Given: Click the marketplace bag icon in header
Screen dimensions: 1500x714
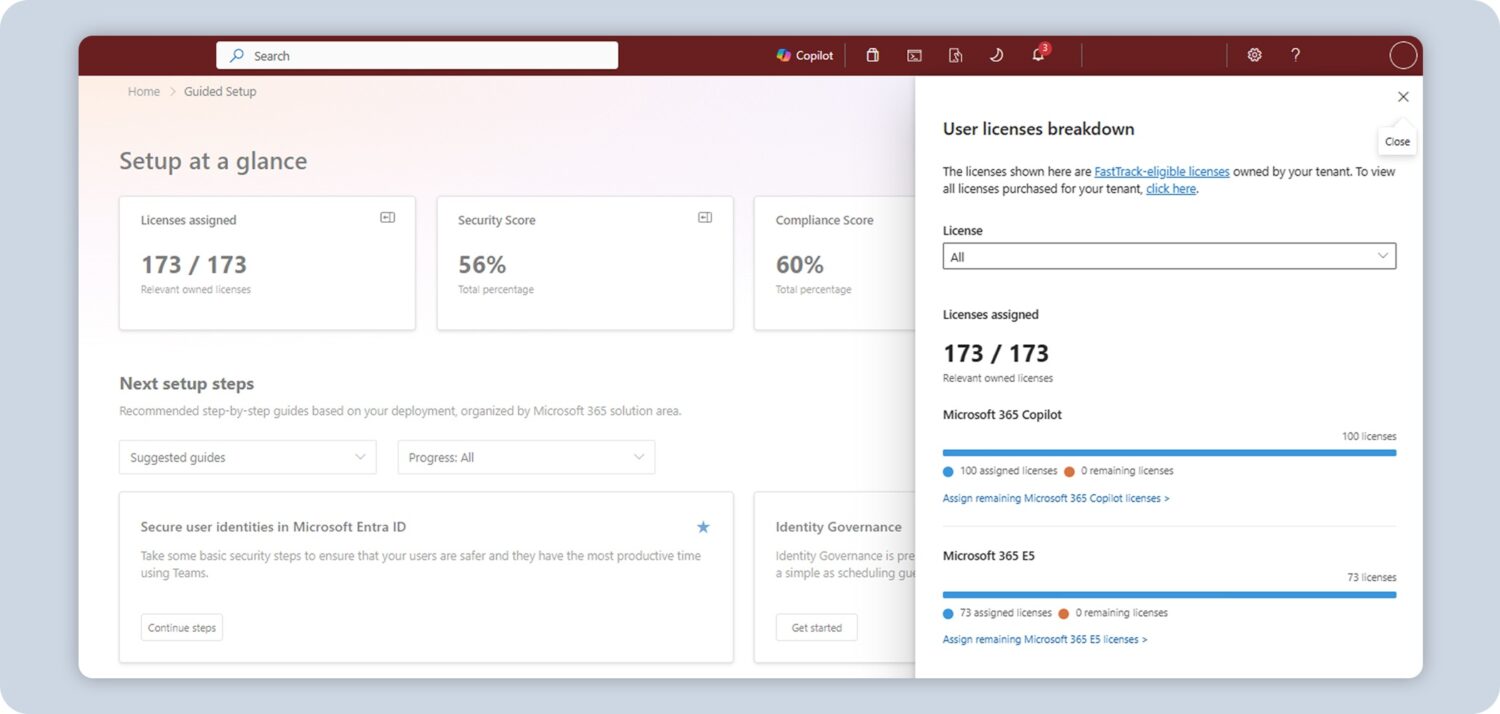Looking at the screenshot, I should pos(872,56).
